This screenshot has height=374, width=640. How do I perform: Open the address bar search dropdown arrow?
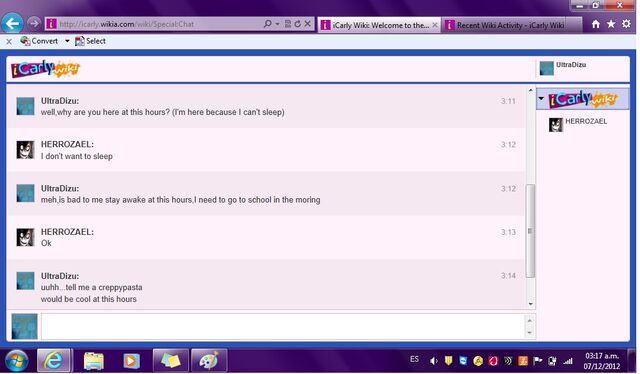[x=278, y=24]
